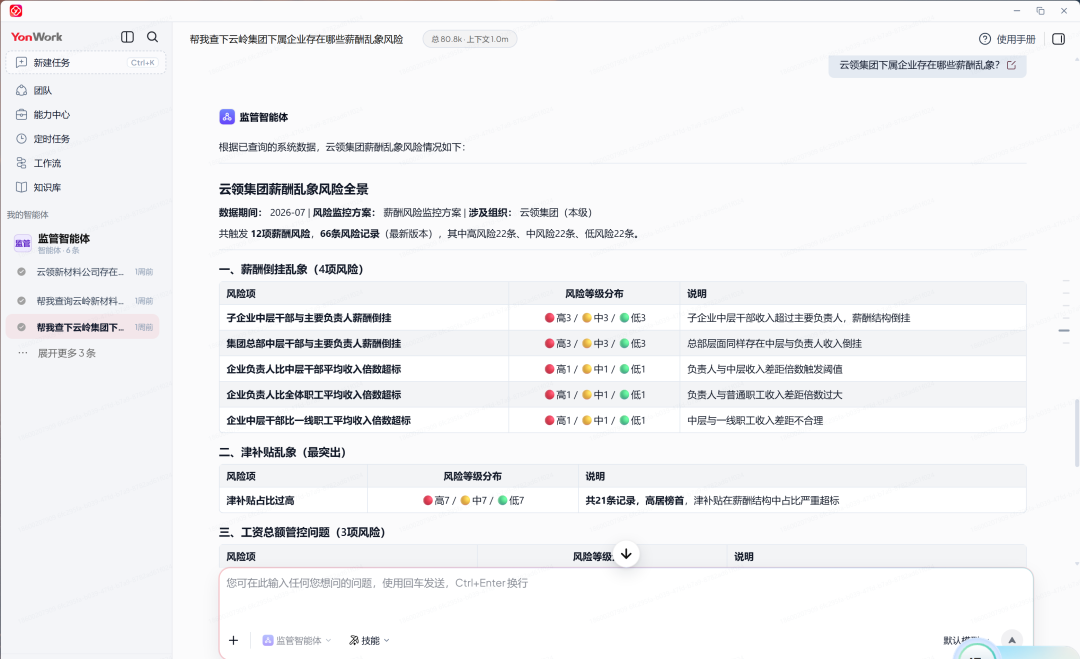Click 企业负责人比中层干部平均收入倍数超标 row
This screenshot has width=1080, height=659.
coord(623,369)
